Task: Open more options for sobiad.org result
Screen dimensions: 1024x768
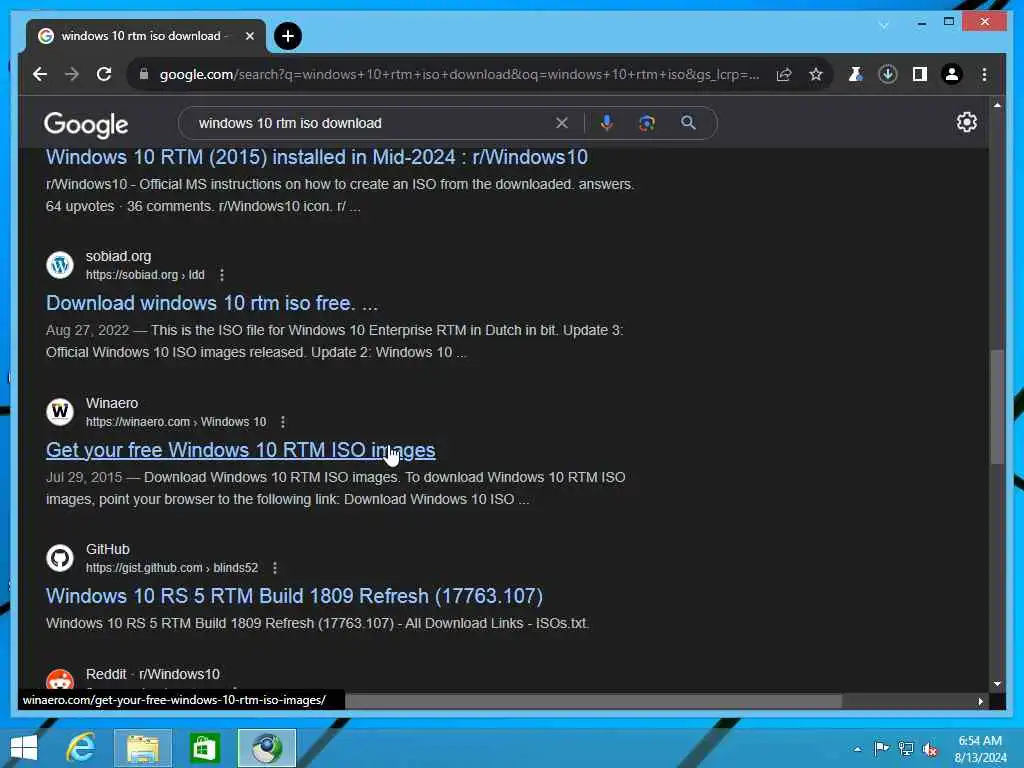Action: 222,275
